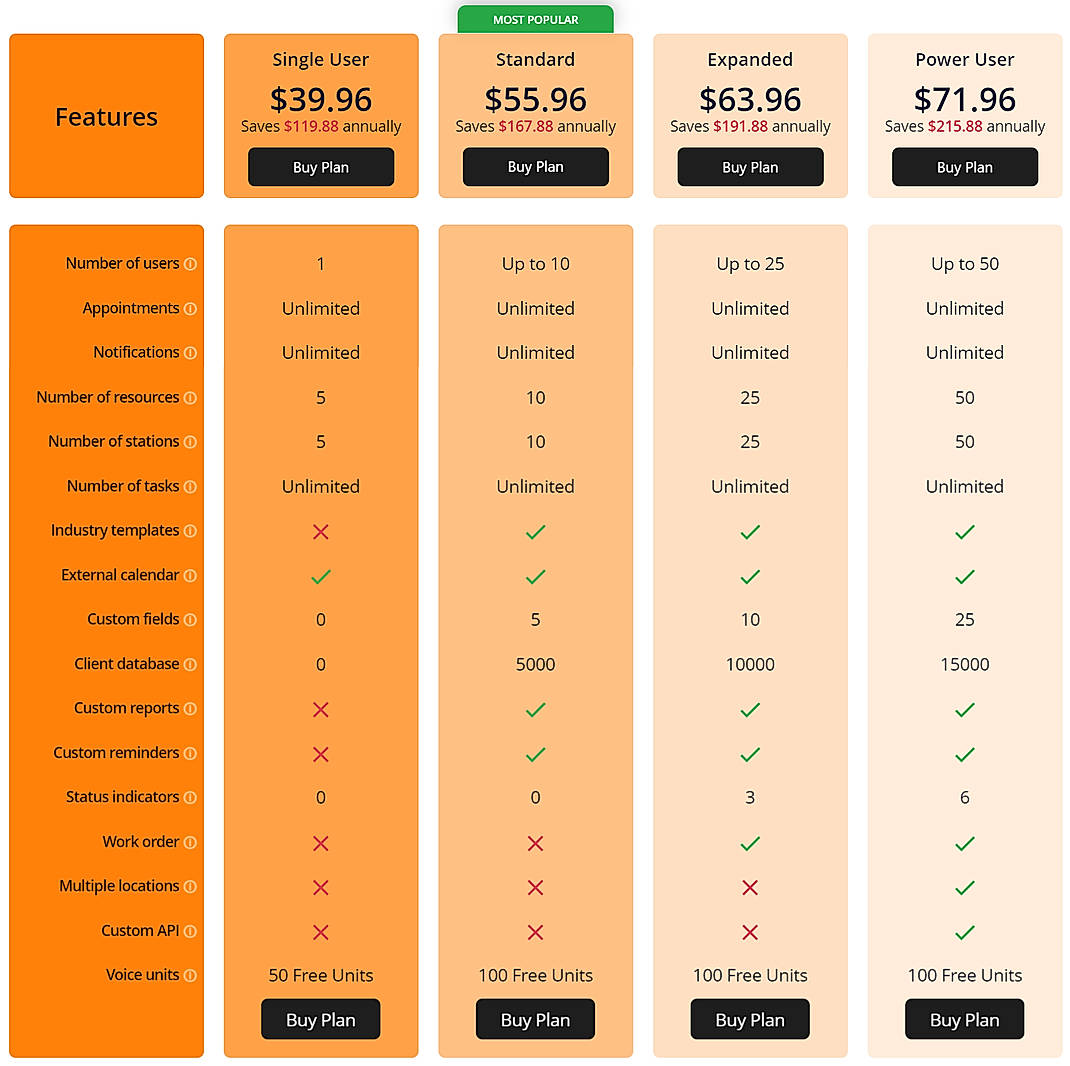1070x1066 pixels.
Task: Click the Features header cell
Action: click(106, 116)
